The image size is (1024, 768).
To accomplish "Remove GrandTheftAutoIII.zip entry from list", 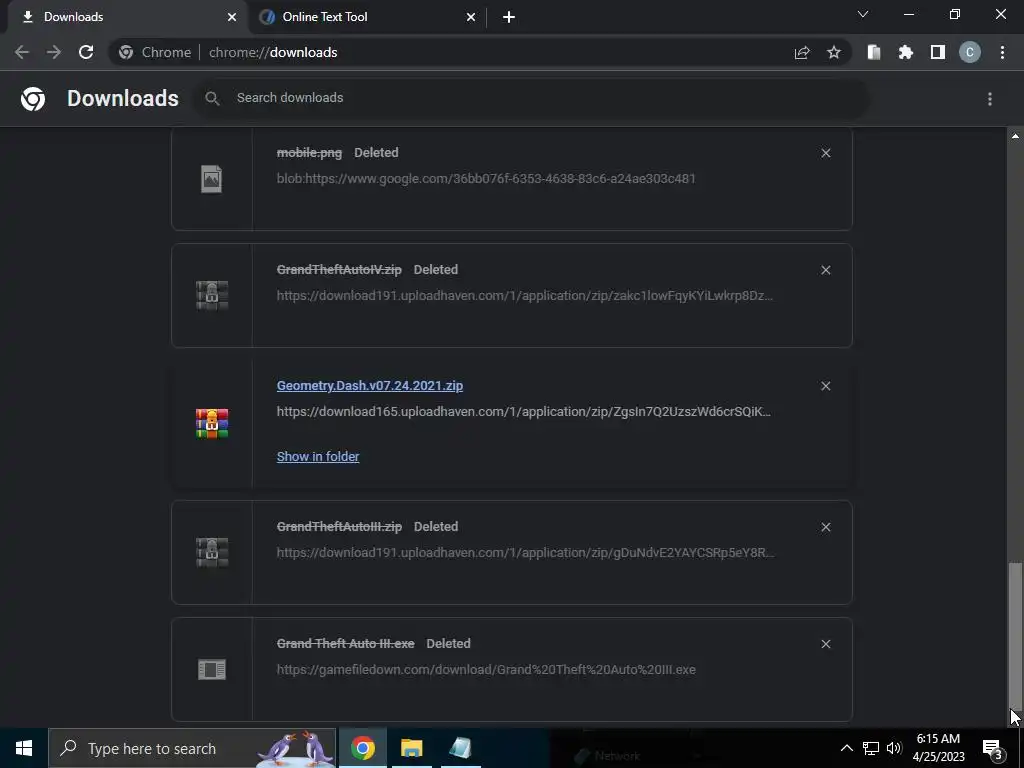I will click(825, 526).
